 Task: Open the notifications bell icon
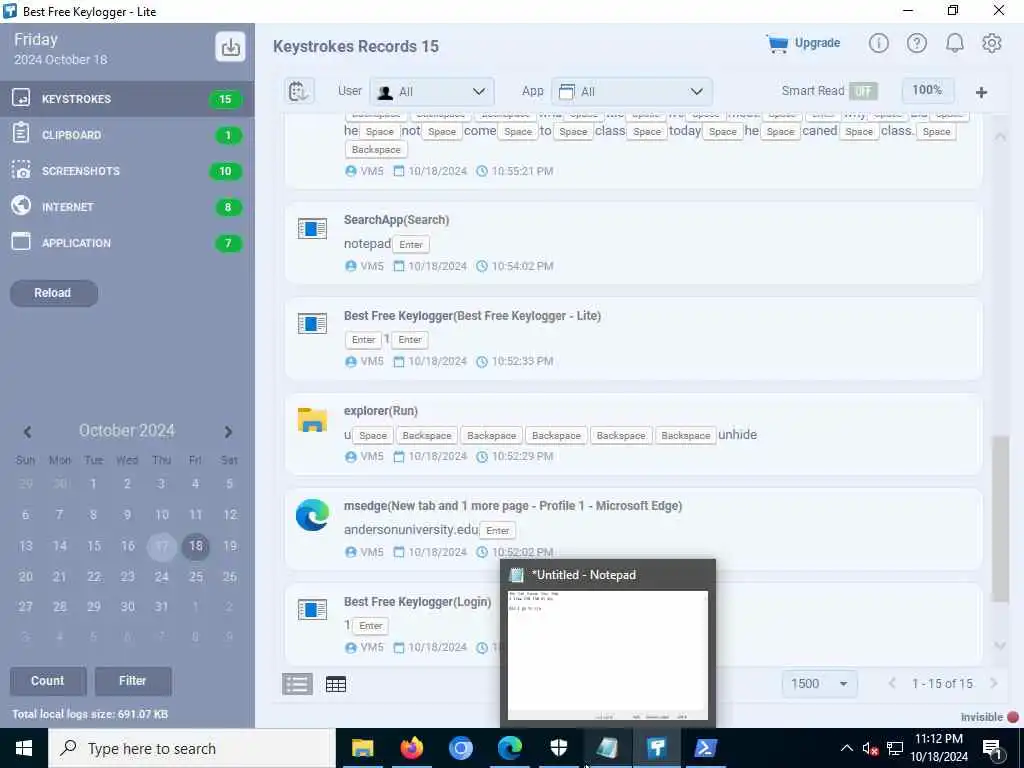(955, 43)
